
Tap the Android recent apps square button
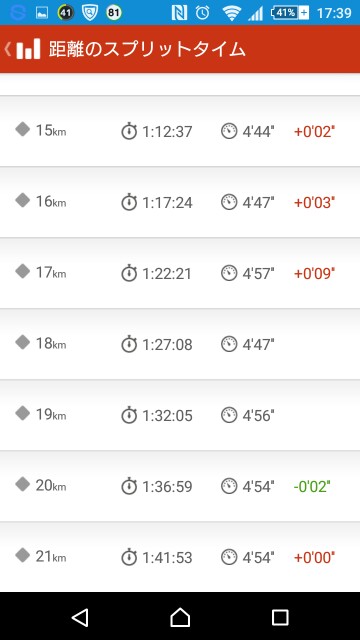pyautogui.click(x=280, y=617)
